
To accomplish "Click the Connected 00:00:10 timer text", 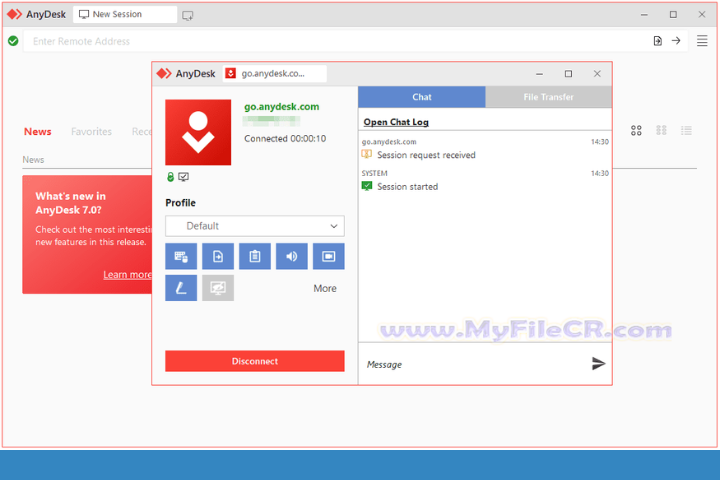I will click(x=285, y=139).
